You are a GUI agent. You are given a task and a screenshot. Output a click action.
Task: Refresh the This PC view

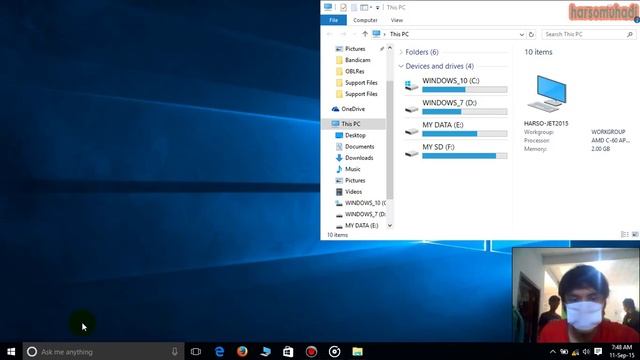[x=531, y=35]
